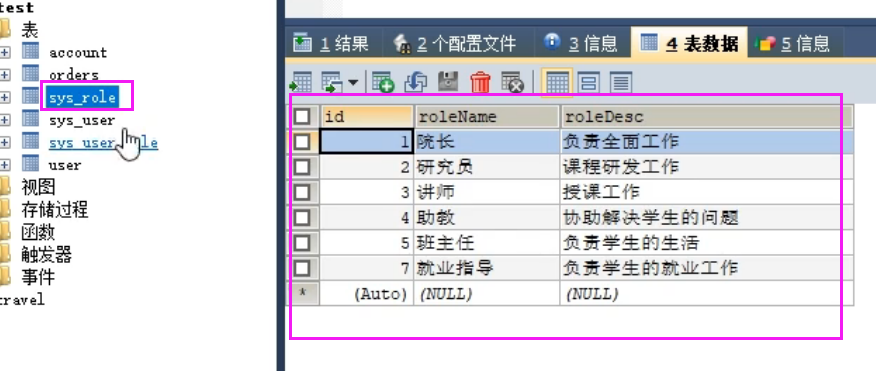Image resolution: width=876 pixels, height=371 pixels.
Task: Open the export dropdown arrow in toolbar
Action: pos(353,83)
